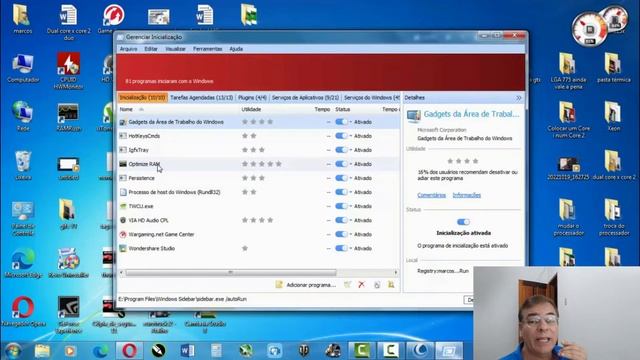Open the Visualizar menu
The height and width of the screenshot is (360, 640).
tap(175, 49)
